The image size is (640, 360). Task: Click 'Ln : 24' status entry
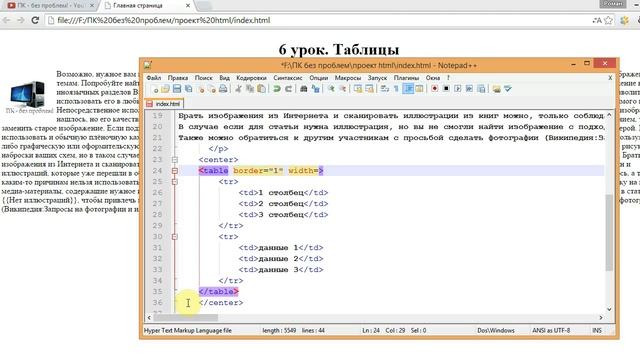pyautogui.click(x=371, y=330)
